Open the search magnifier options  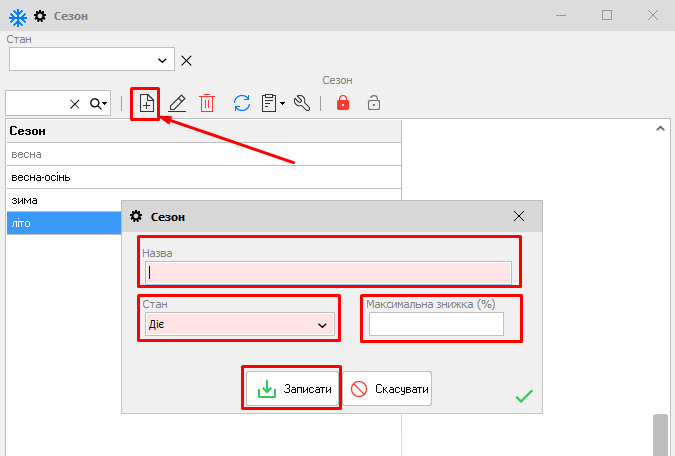pyautogui.click(x=98, y=104)
